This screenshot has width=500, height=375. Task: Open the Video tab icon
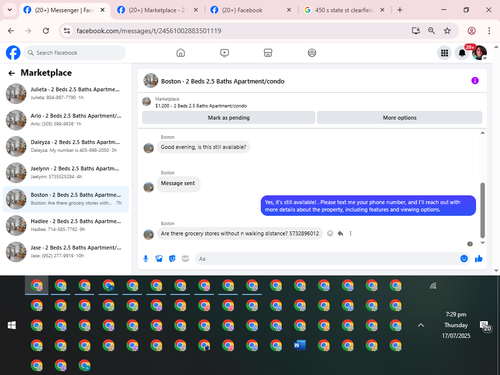click(224, 53)
